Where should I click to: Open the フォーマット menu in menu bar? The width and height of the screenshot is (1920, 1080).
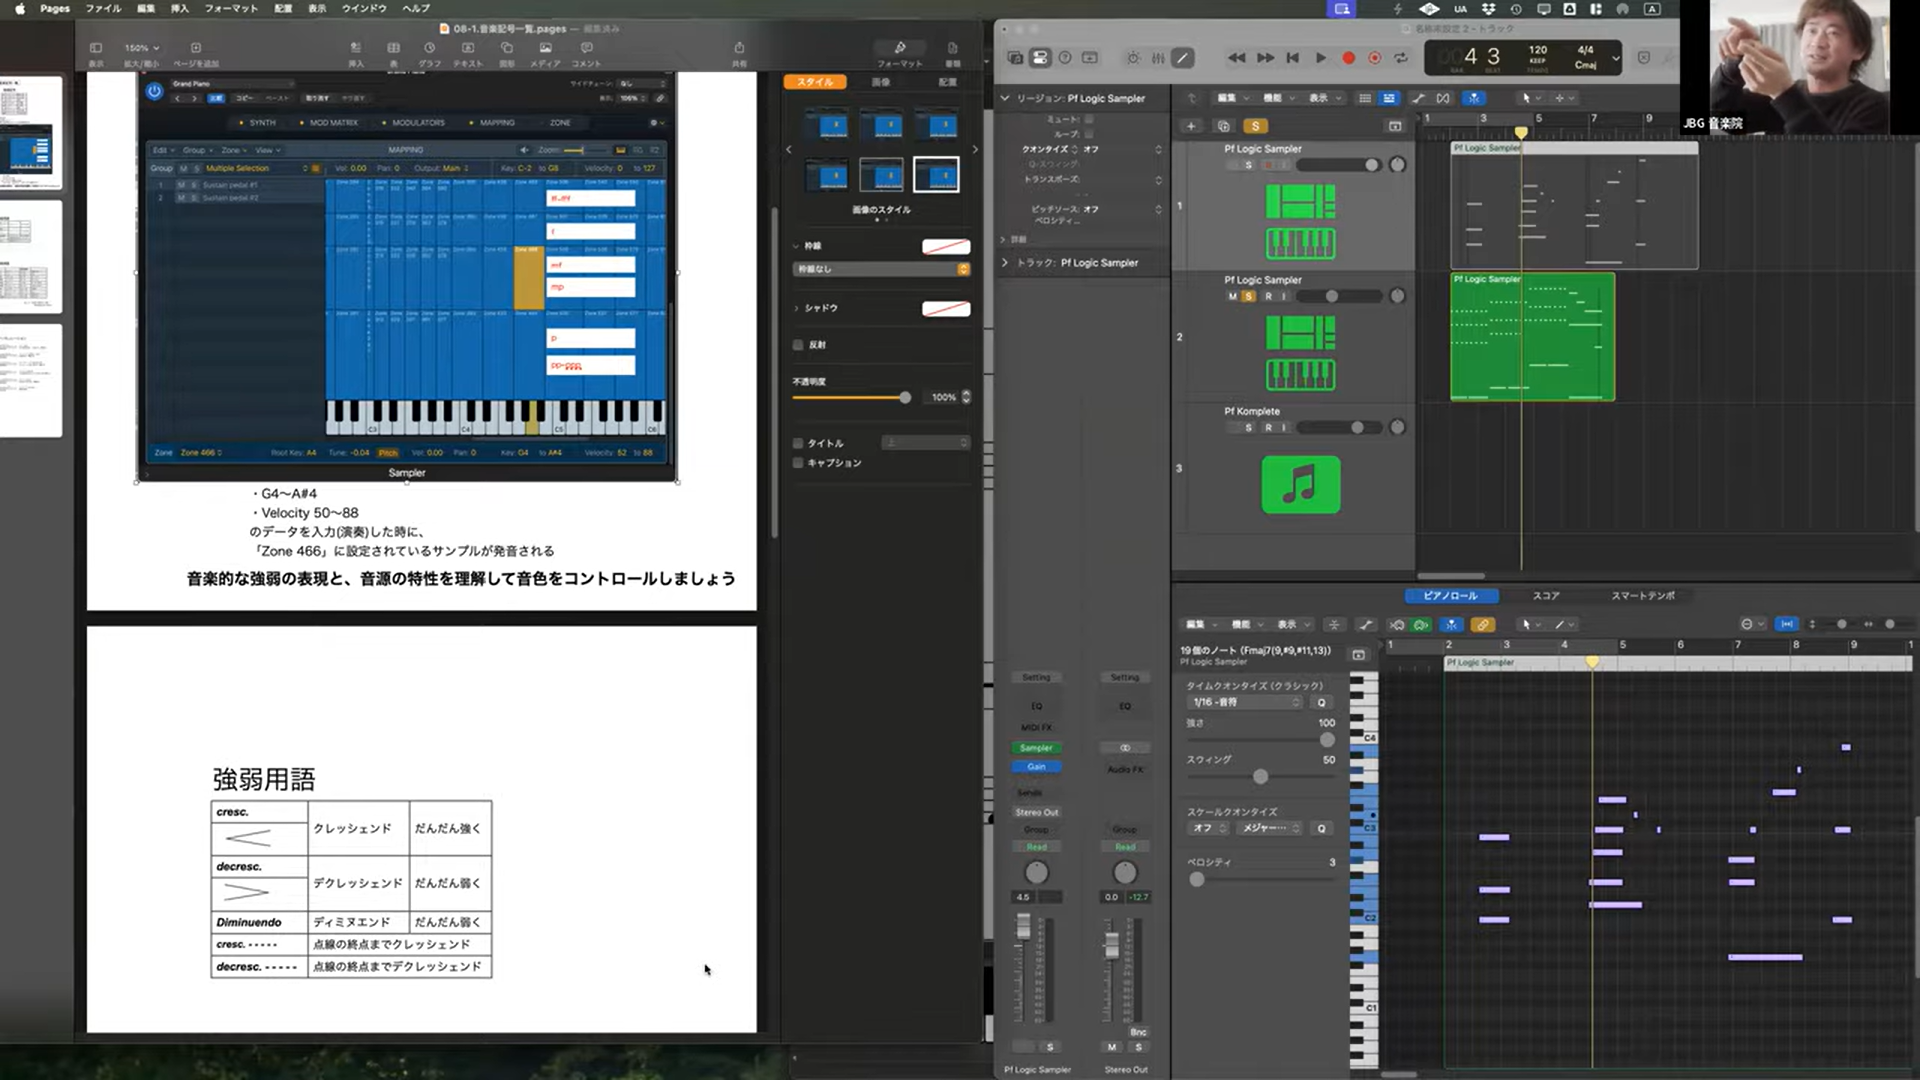coord(231,8)
